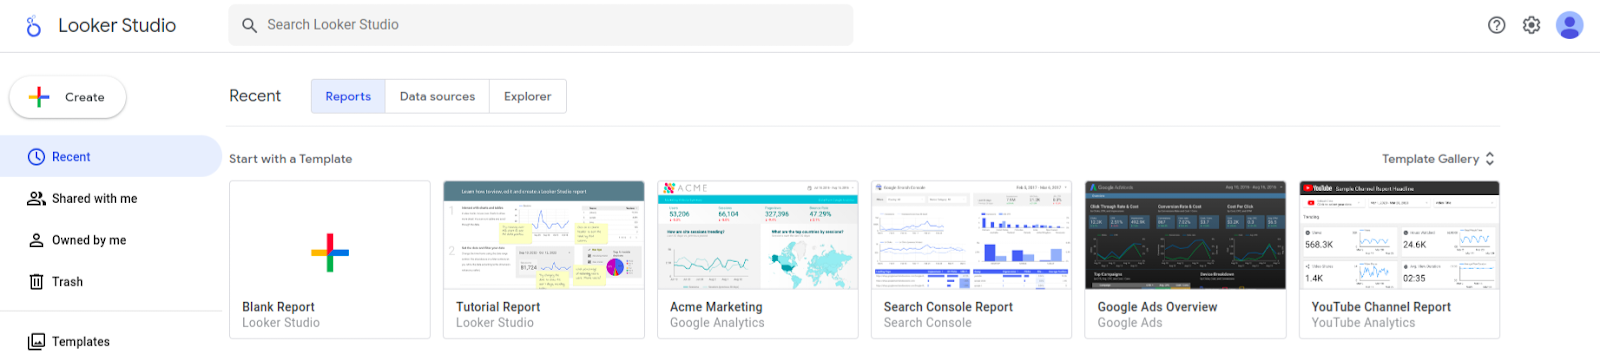Click the search magnifier icon

coord(250,25)
